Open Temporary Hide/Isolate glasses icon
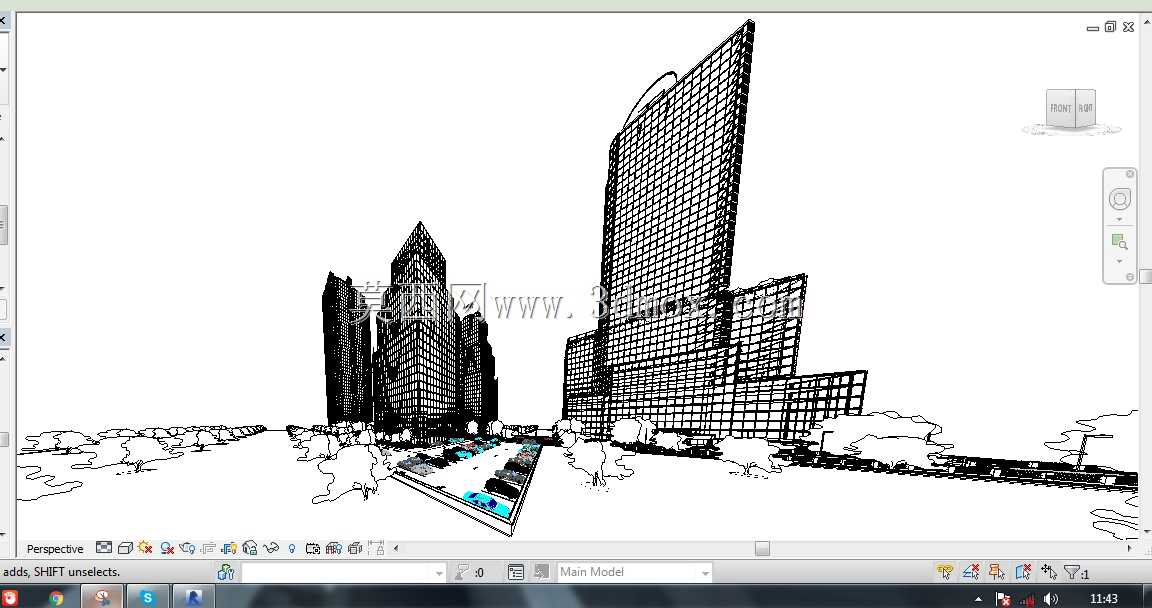The width and height of the screenshot is (1152, 608). coord(271,548)
